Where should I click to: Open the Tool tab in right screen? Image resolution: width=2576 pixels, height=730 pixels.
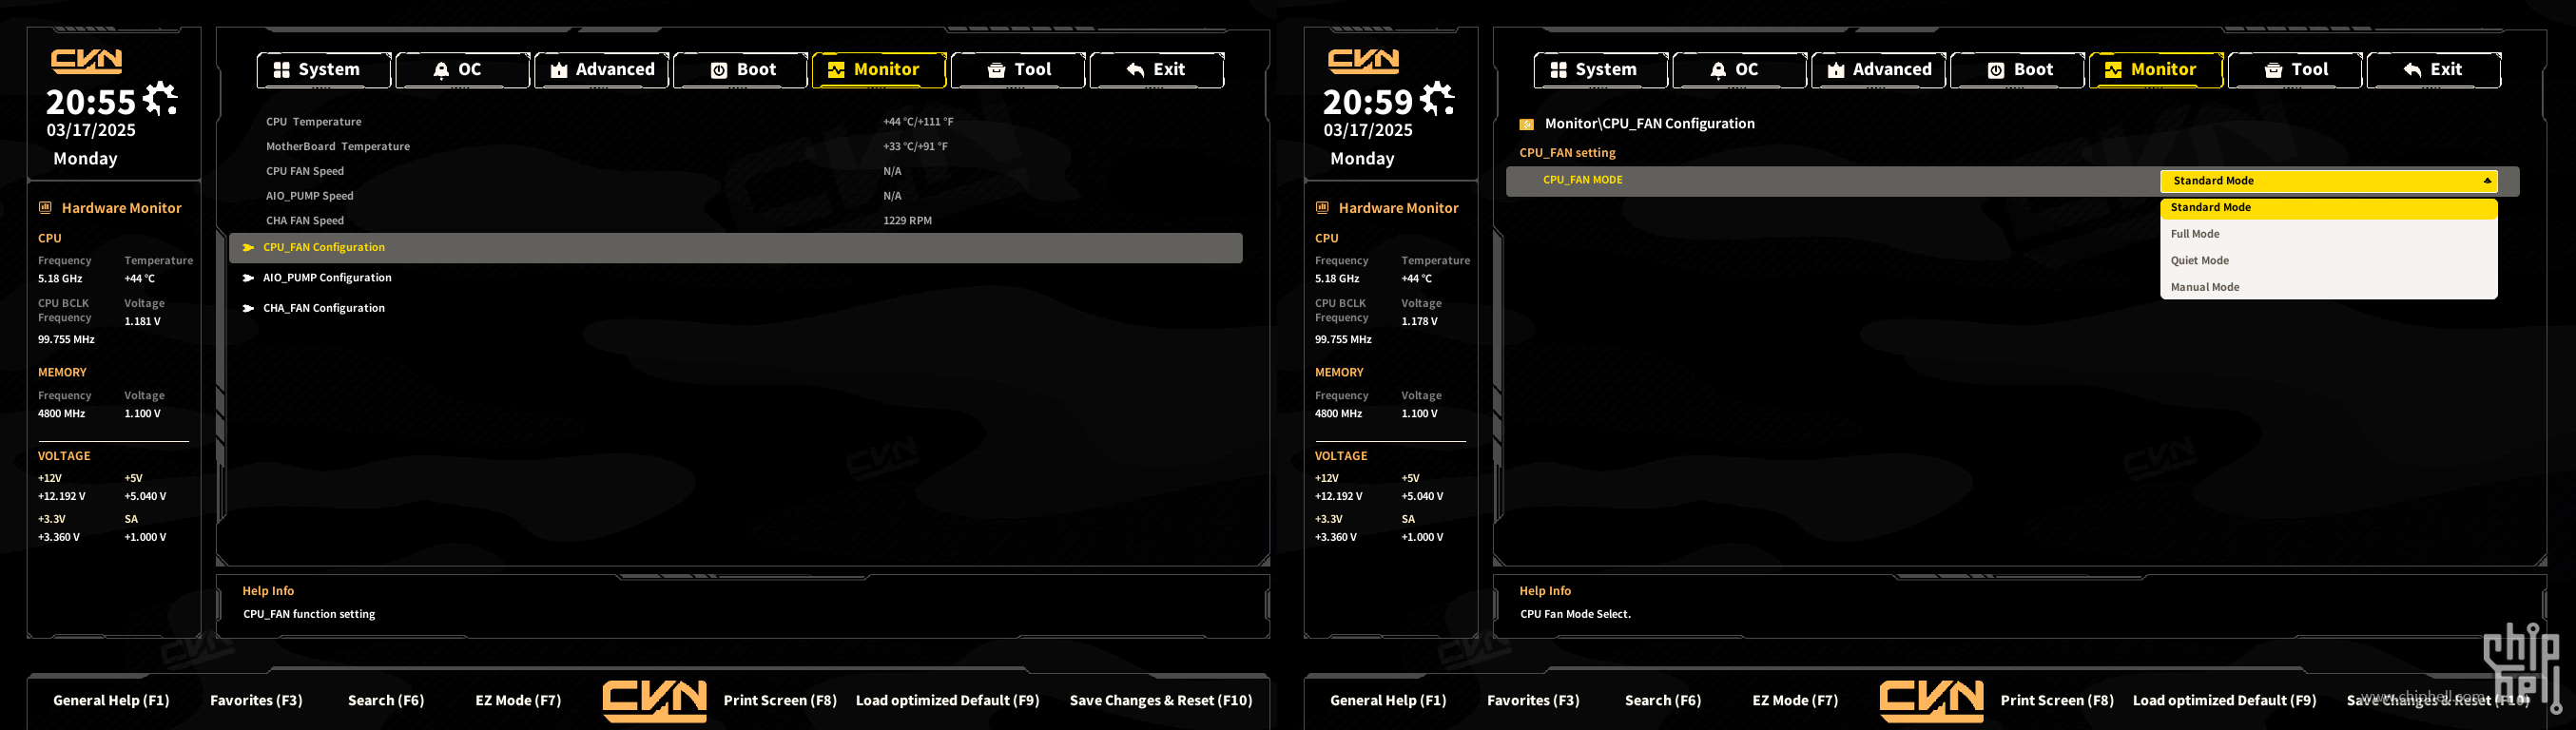pyautogui.click(x=2295, y=70)
